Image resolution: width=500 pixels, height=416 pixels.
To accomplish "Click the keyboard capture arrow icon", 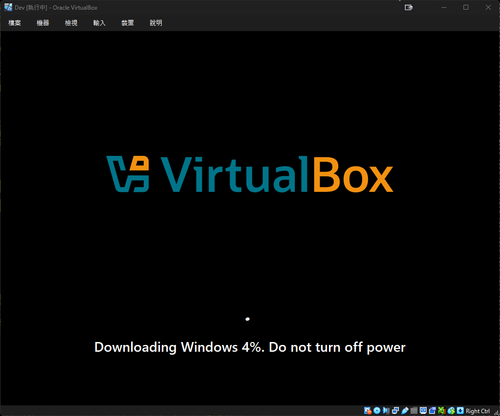I will click(x=460, y=411).
